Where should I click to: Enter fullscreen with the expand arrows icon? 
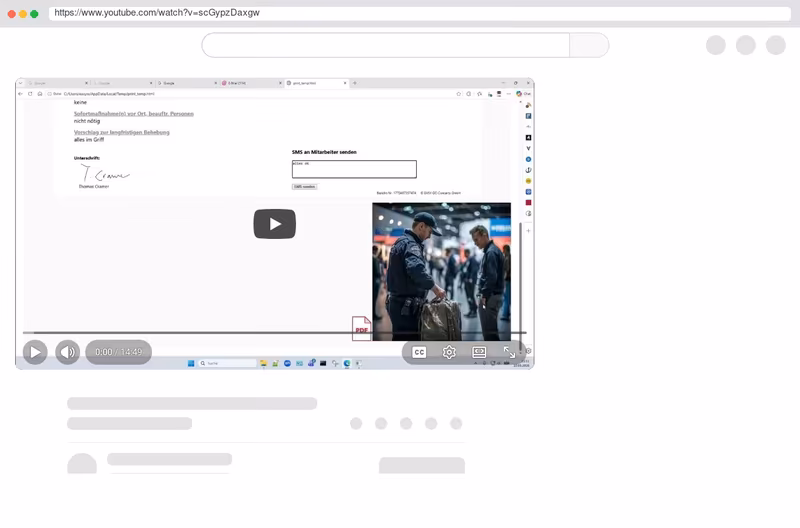[x=509, y=352]
